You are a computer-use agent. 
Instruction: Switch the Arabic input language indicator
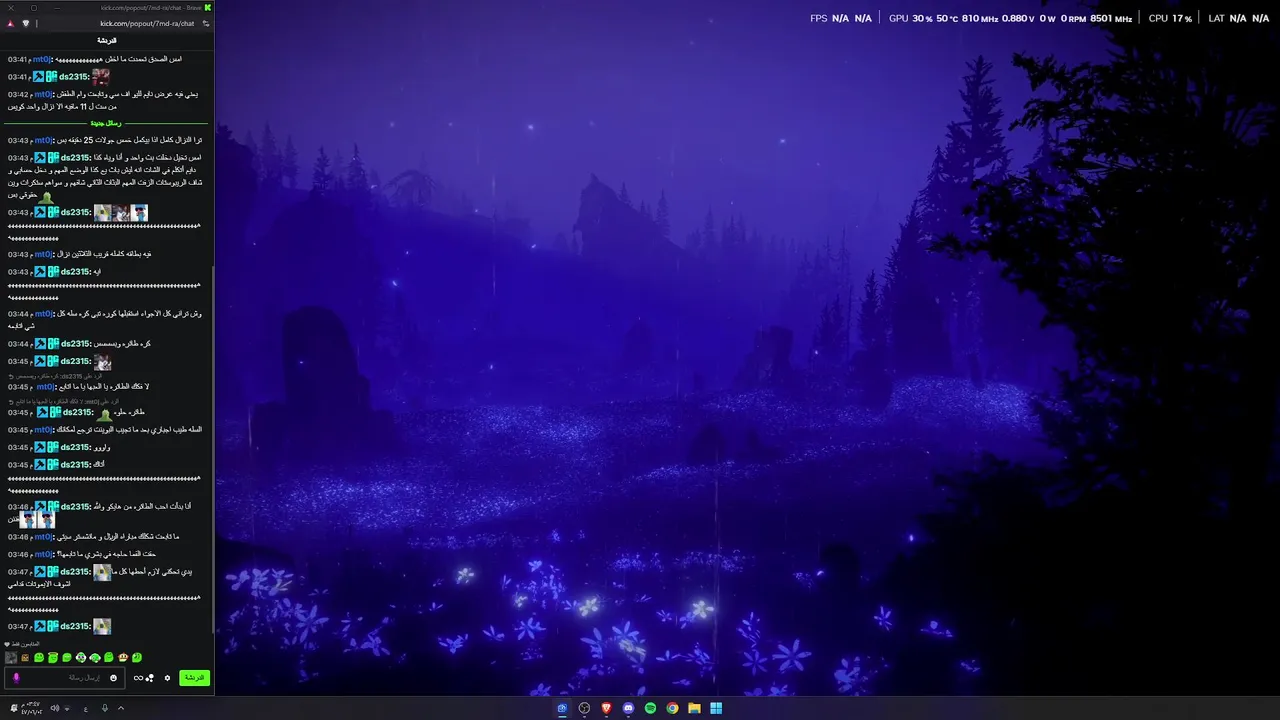coord(86,709)
